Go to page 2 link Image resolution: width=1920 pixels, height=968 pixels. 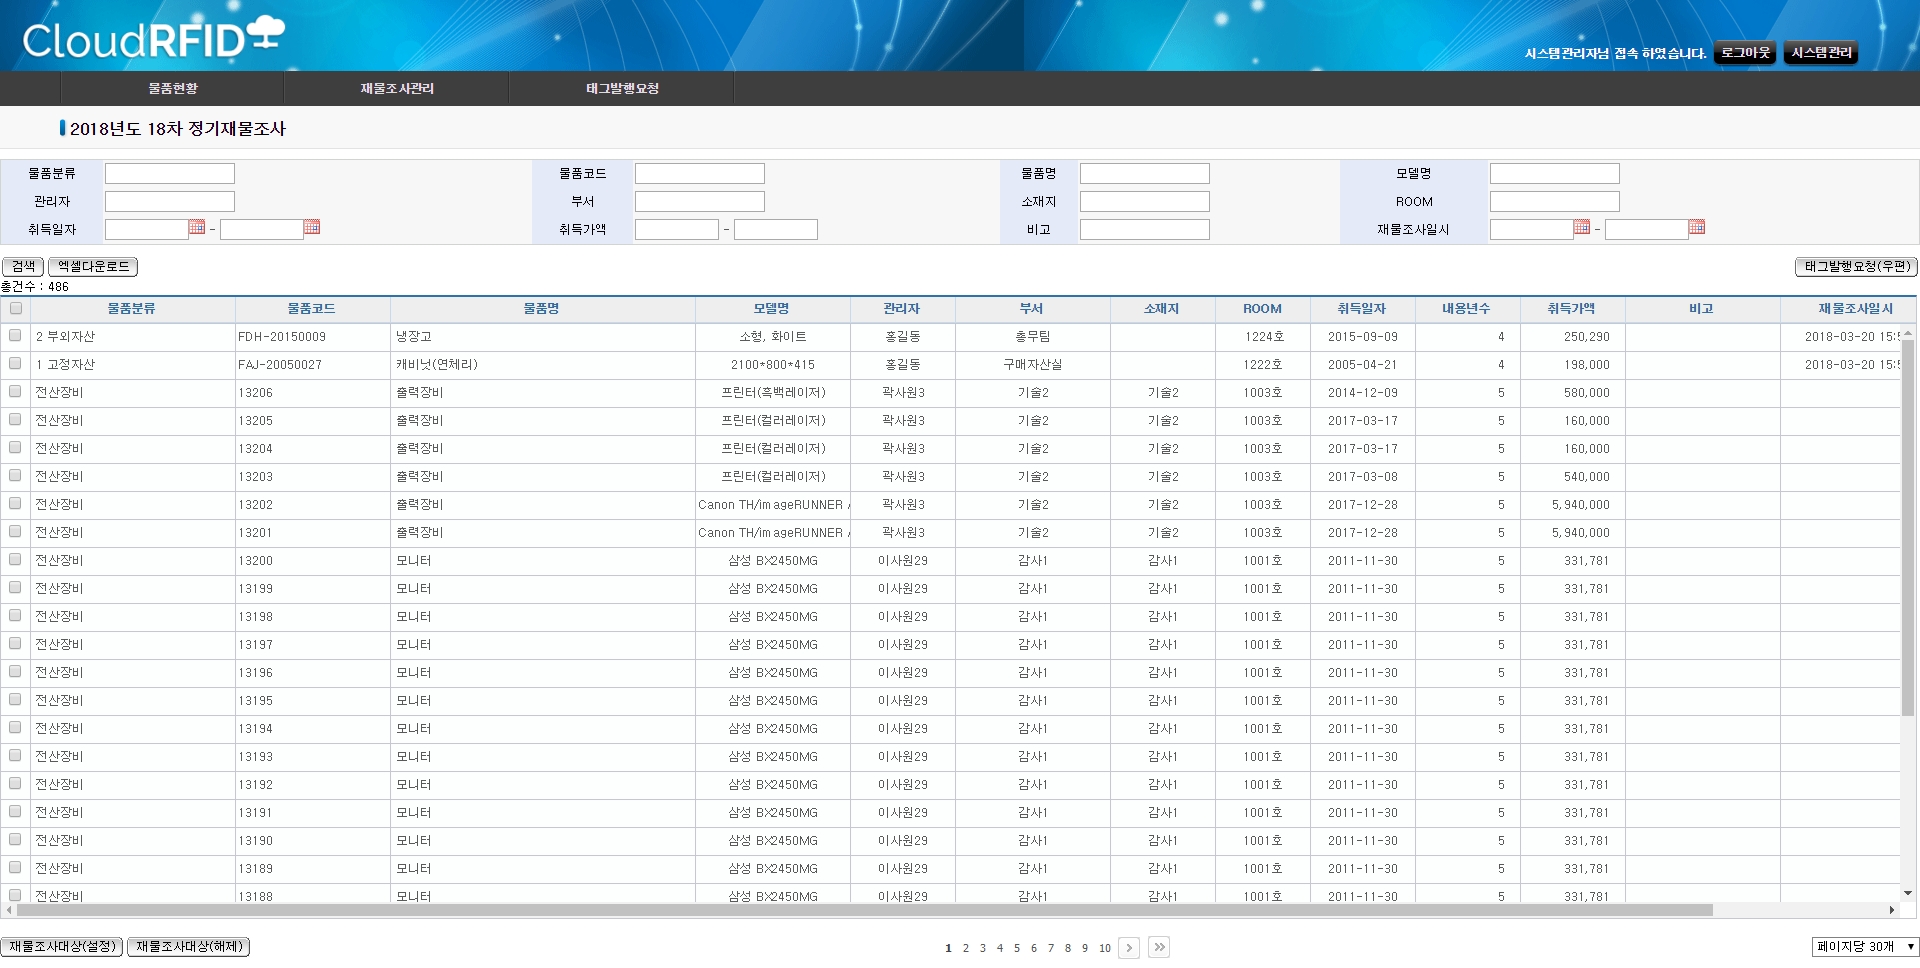tap(966, 948)
